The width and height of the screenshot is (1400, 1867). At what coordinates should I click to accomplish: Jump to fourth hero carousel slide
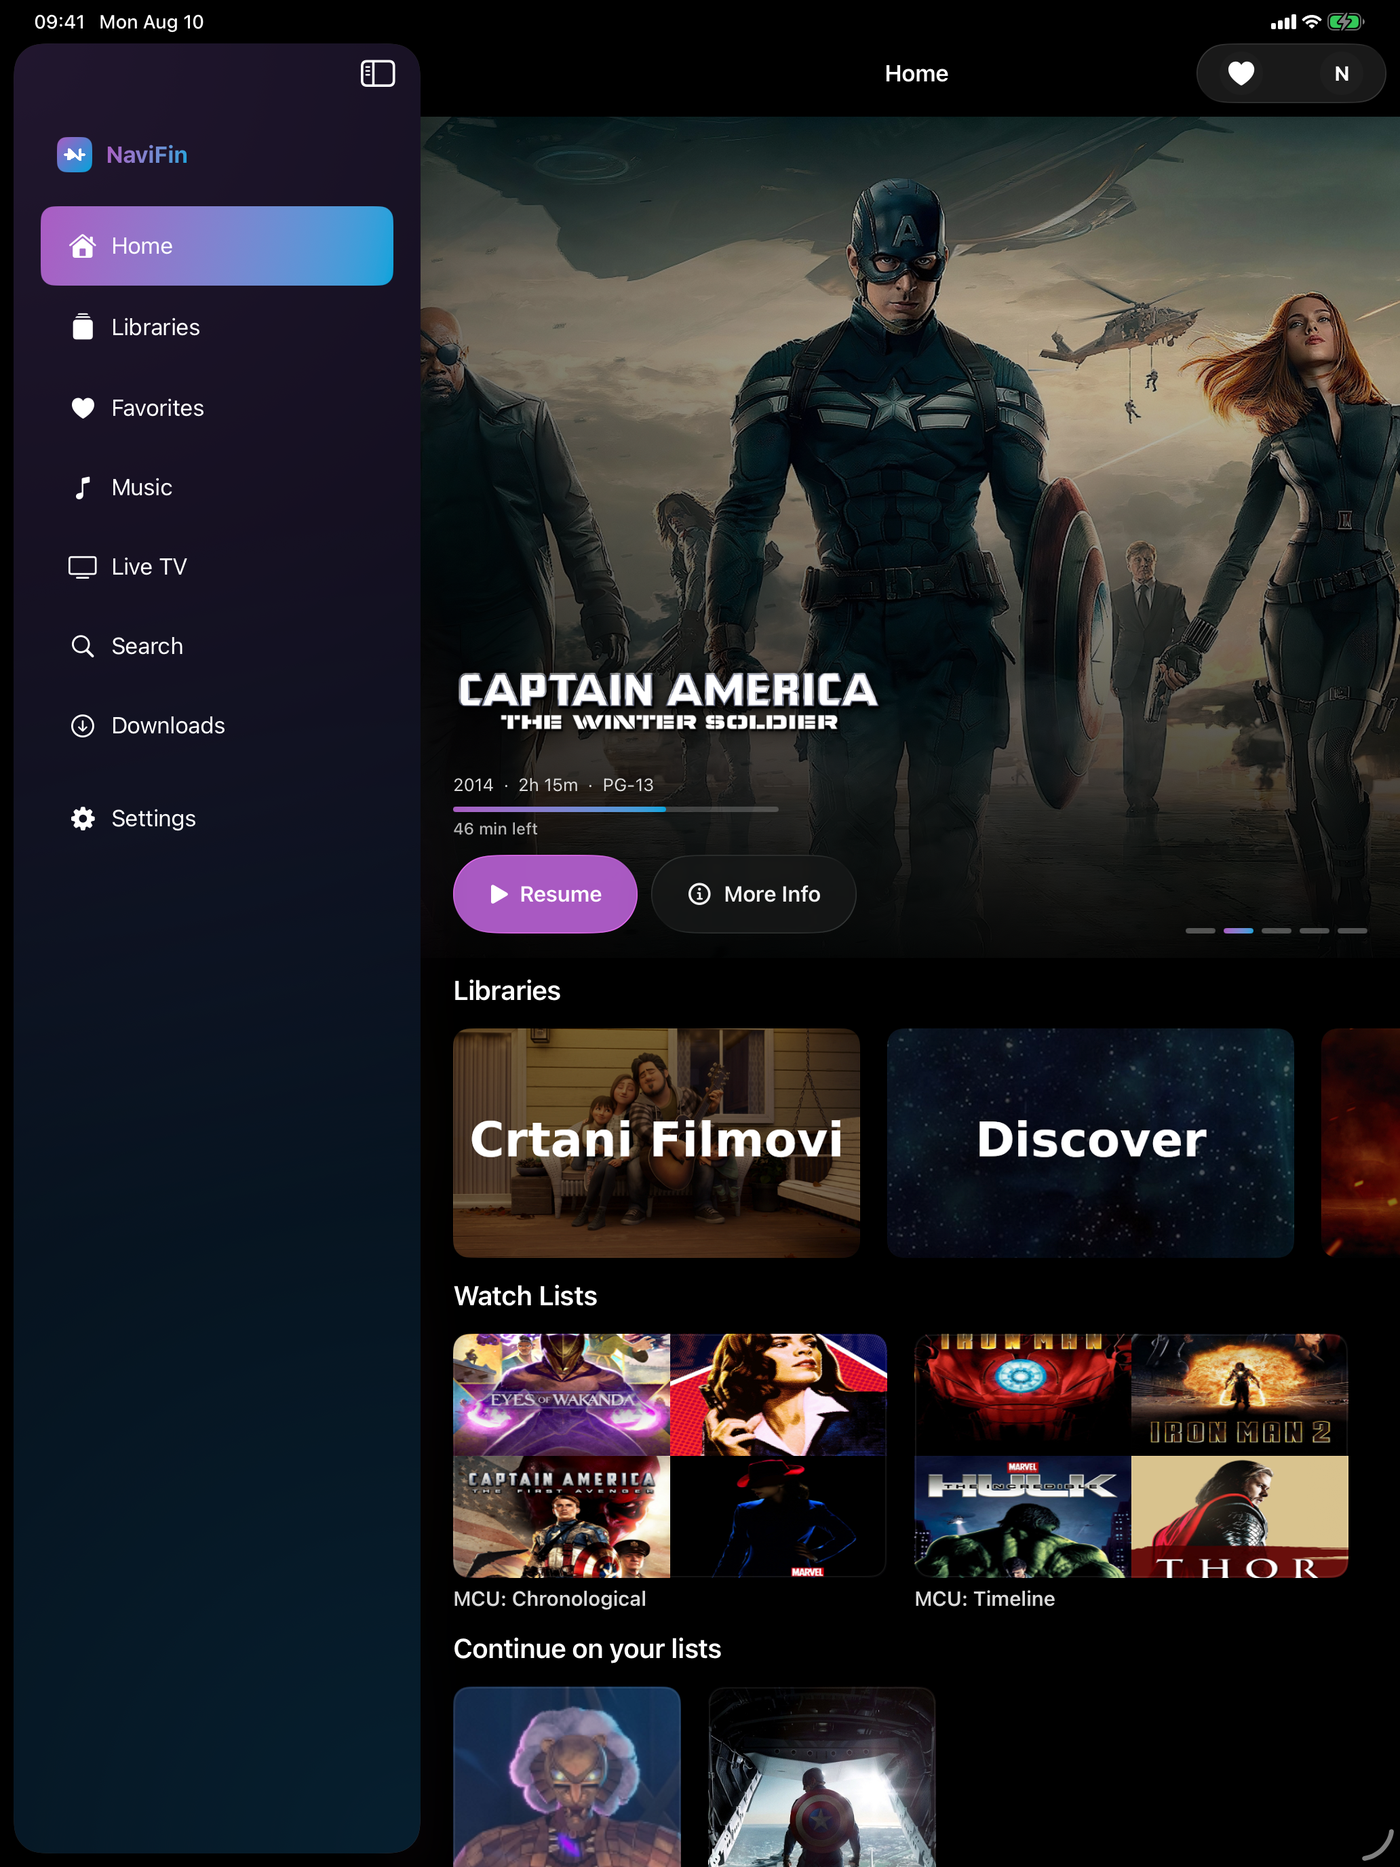[x=1314, y=931]
